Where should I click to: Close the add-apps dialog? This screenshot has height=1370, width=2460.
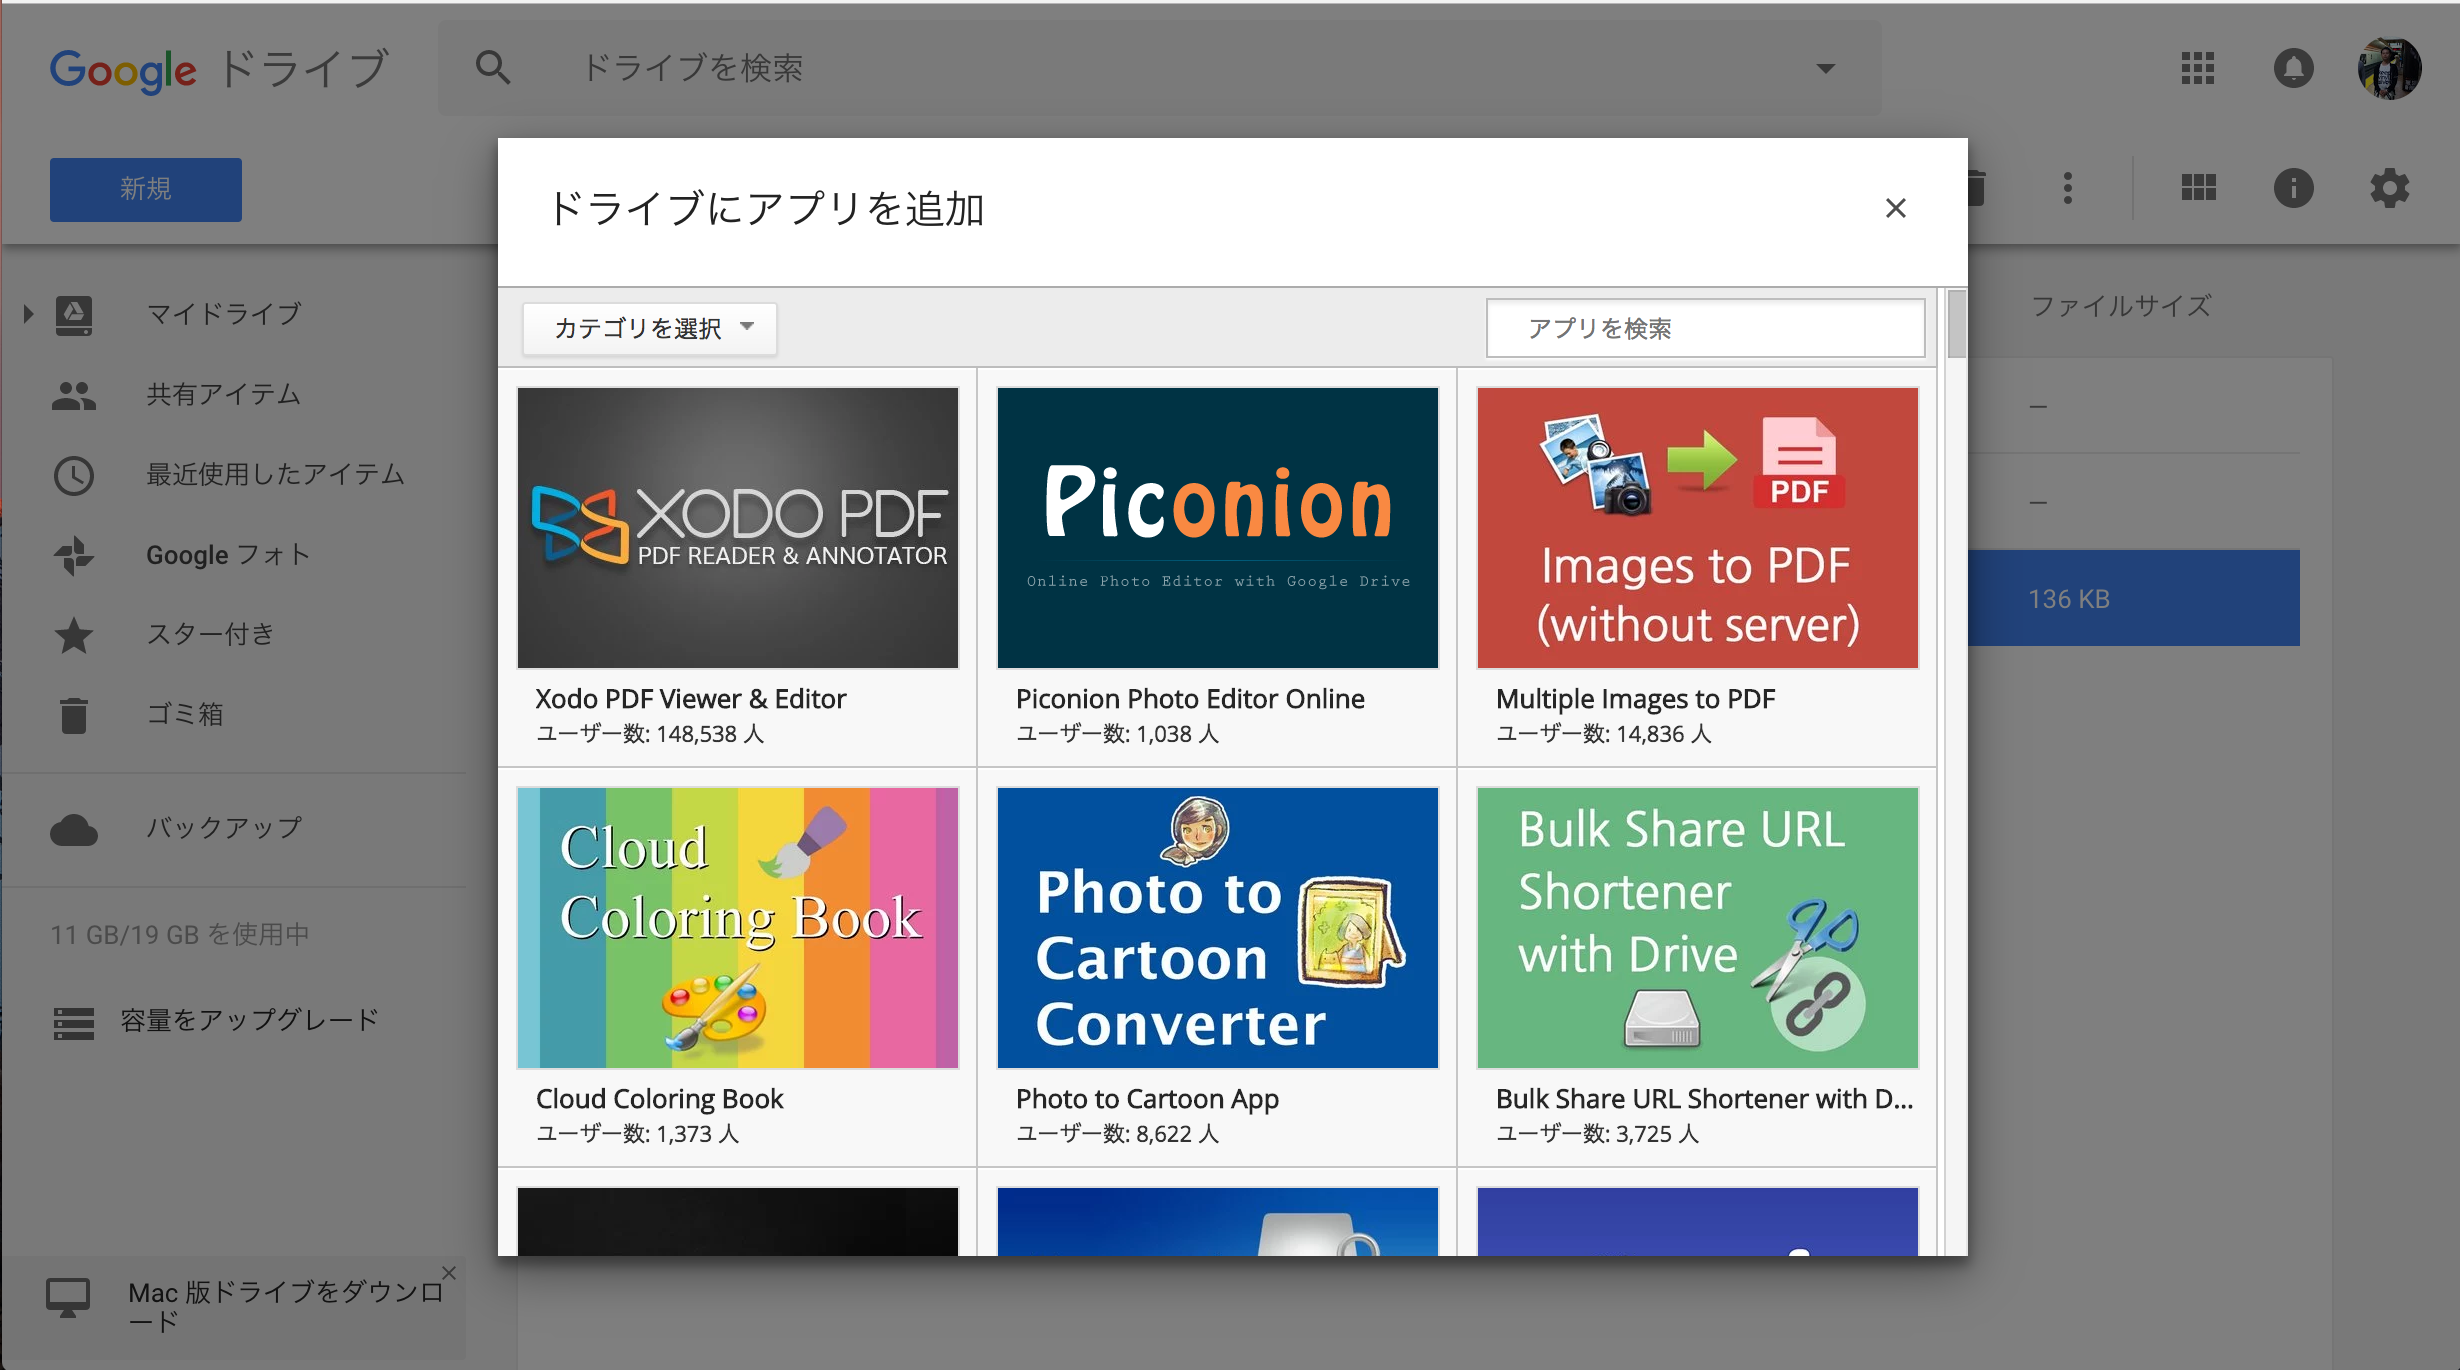click(x=1896, y=208)
